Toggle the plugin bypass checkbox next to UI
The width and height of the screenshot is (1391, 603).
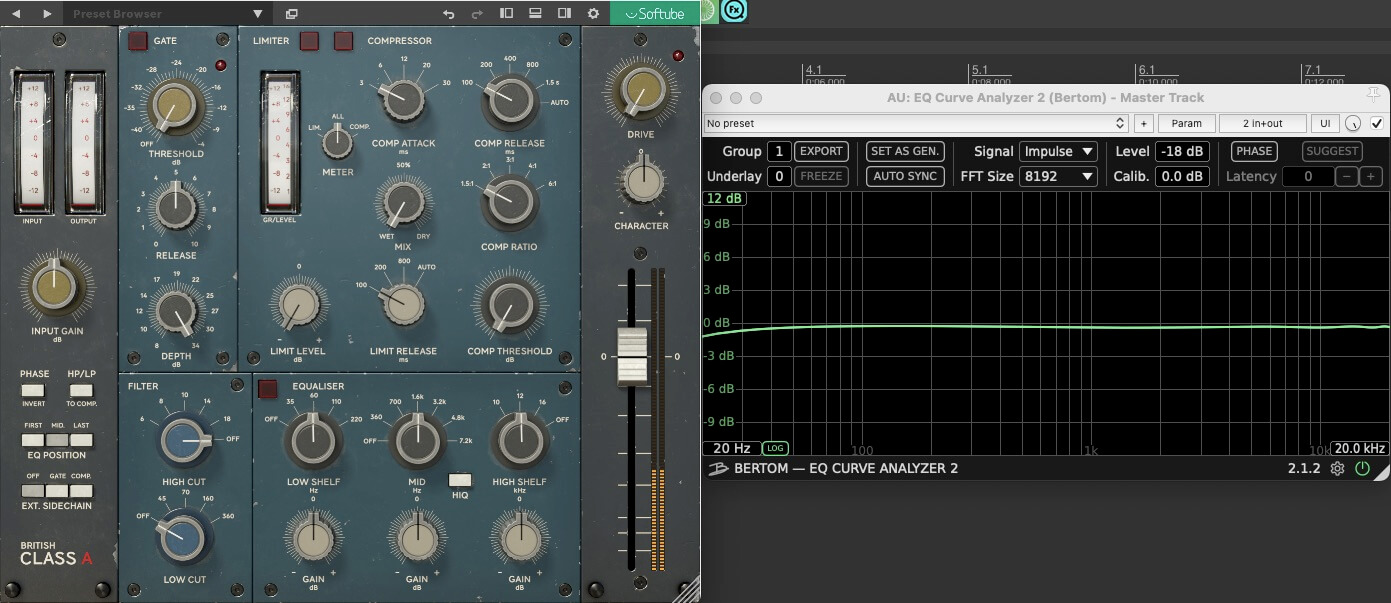coord(1377,123)
